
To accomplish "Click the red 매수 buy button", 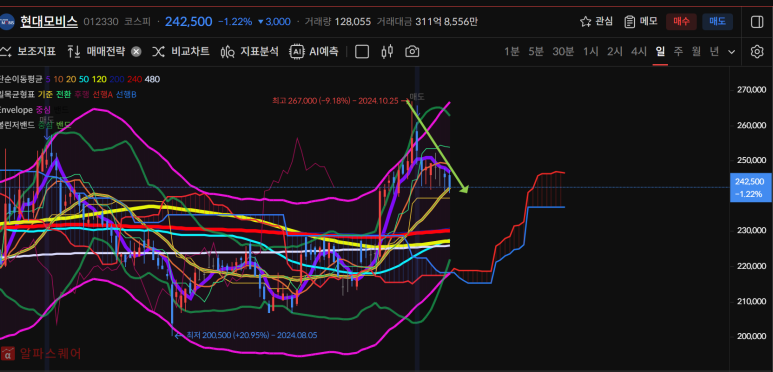I will [x=681, y=22].
